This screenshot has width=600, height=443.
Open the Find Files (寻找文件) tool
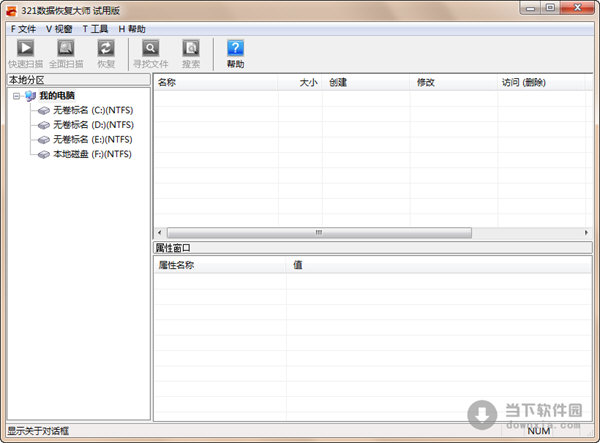tap(150, 53)
